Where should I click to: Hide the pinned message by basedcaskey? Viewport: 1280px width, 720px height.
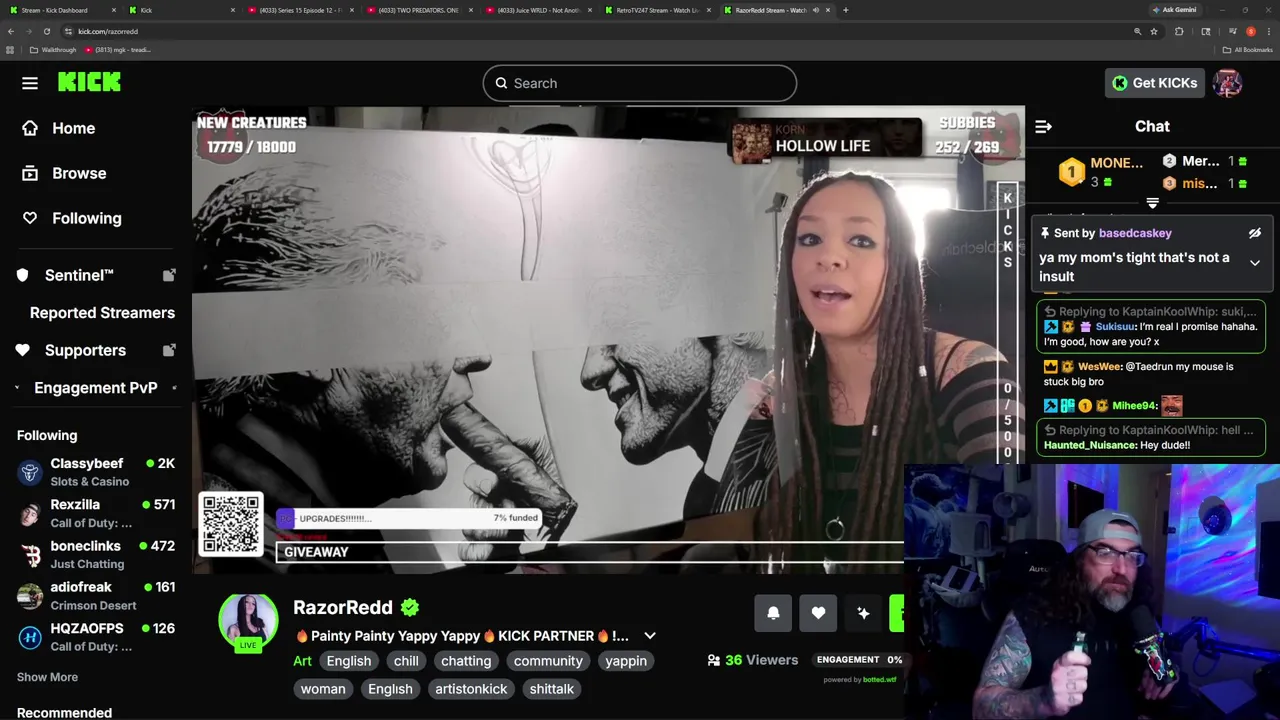pos(1254,233)
